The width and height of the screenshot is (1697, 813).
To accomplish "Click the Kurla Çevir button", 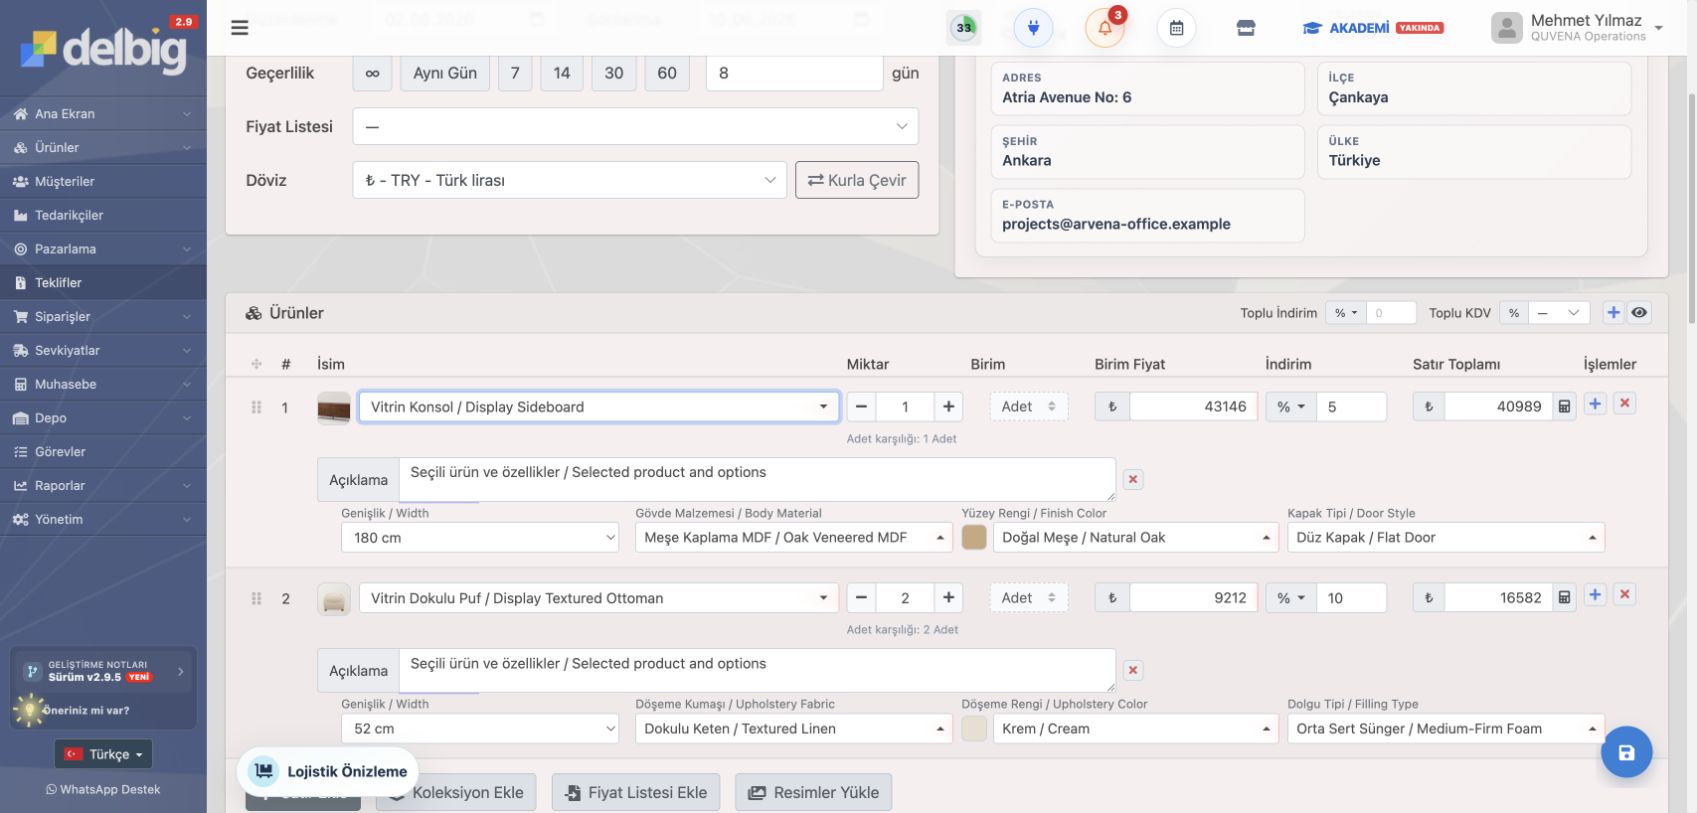I will tap(857, 180).
